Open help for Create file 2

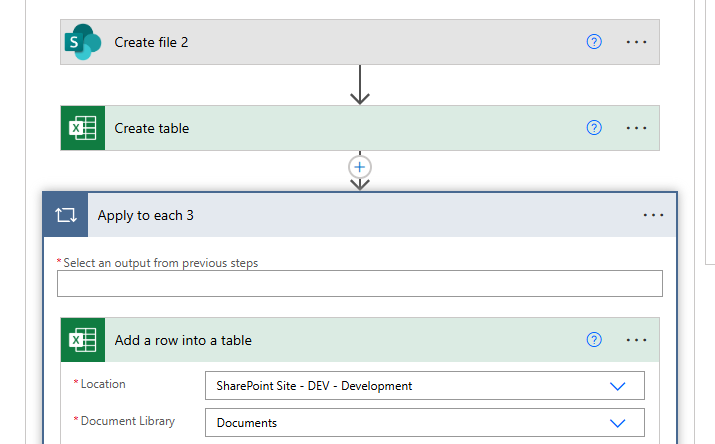[x=594, y=42]
